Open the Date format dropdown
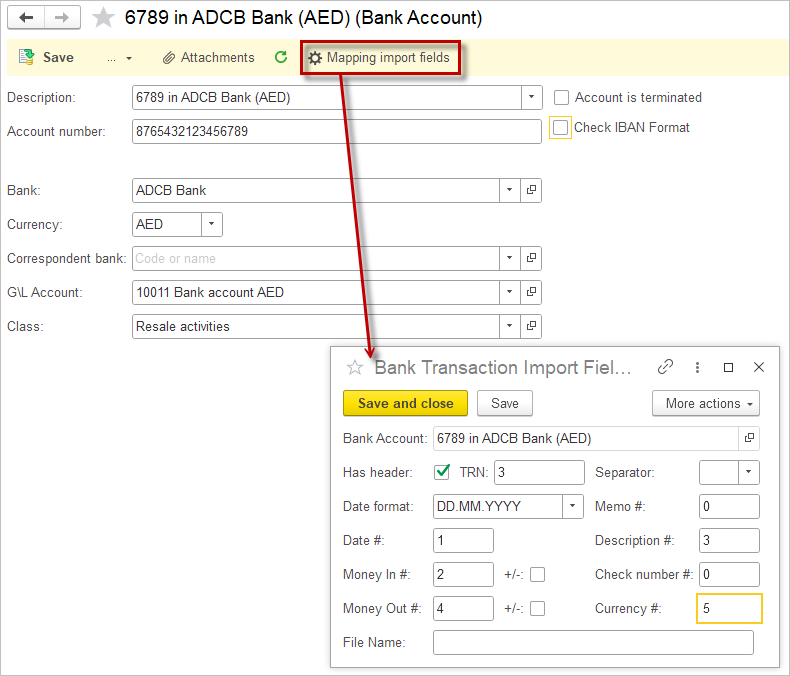790x676 pixels. click(x=572, y=506)
